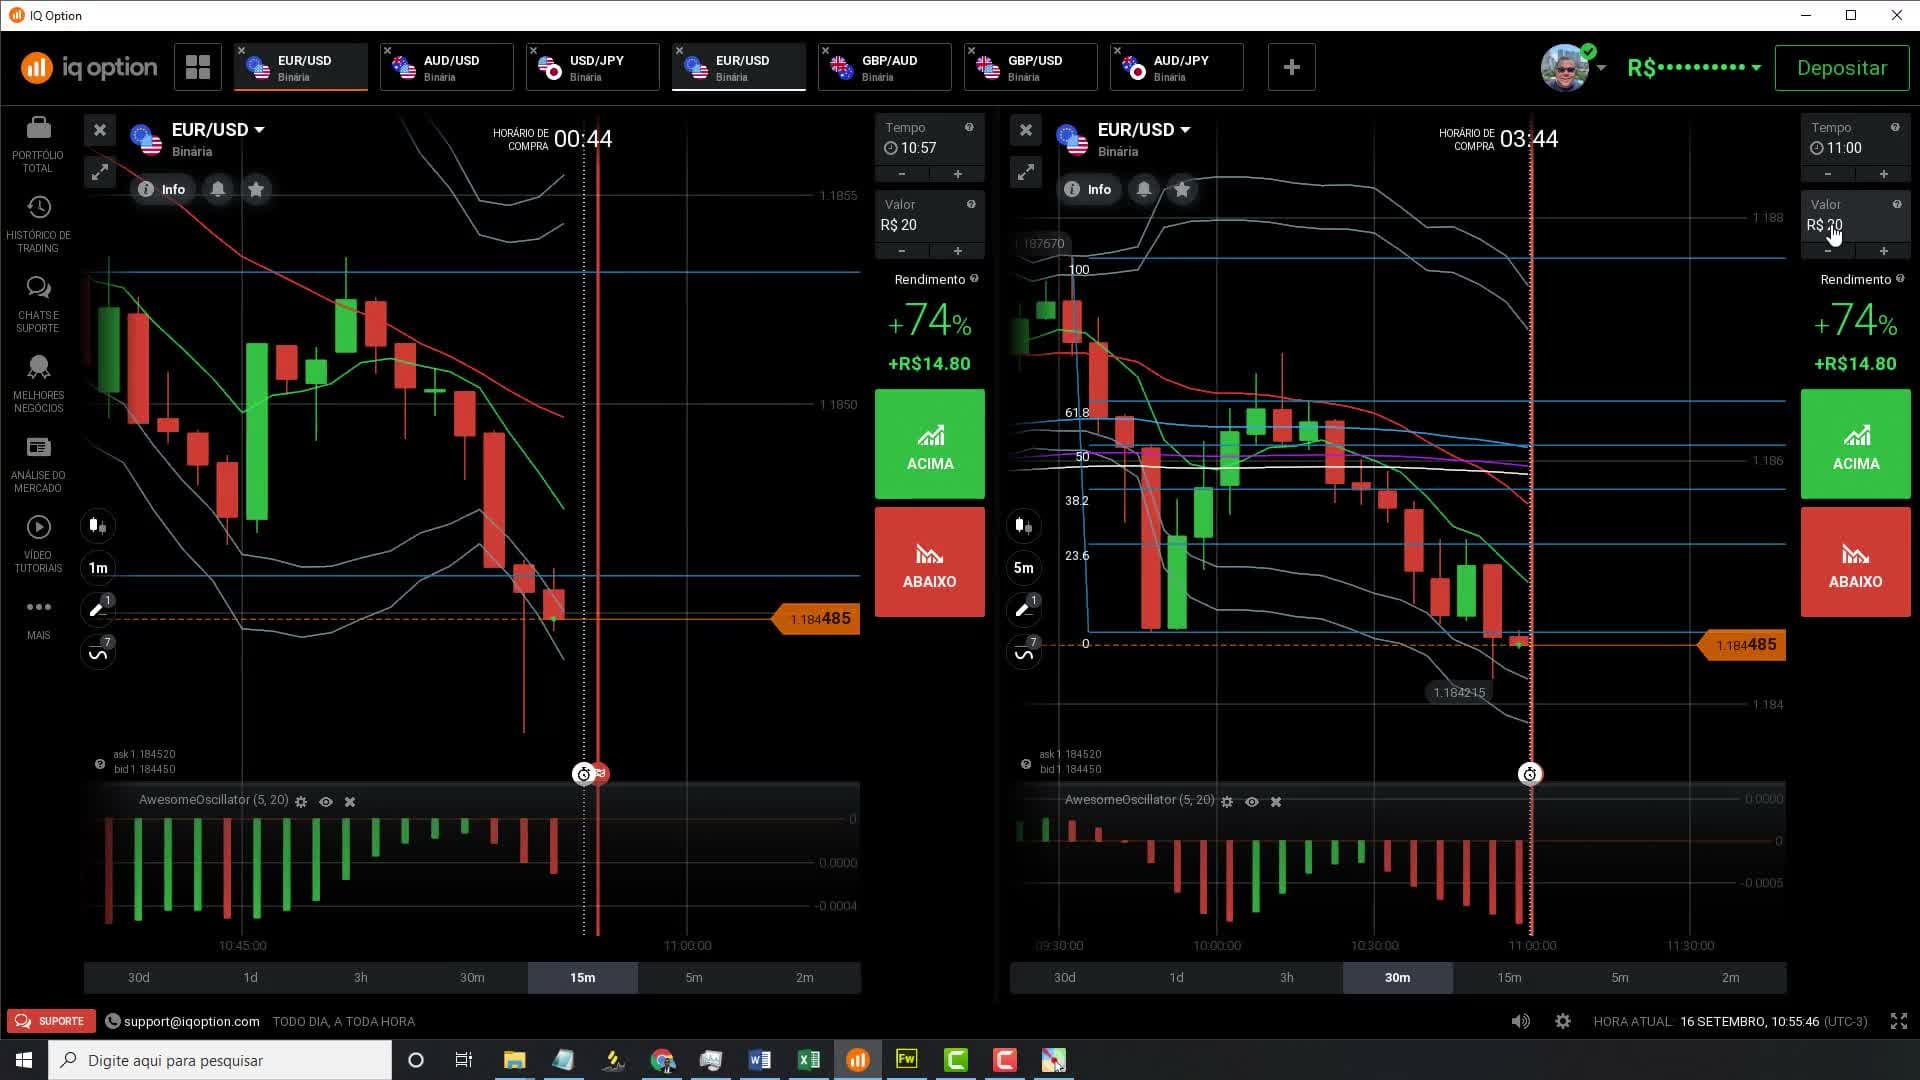Screen dimensions: 1920x1080
Task: Increase left chart Valor amount
Action: coord(957,251)
